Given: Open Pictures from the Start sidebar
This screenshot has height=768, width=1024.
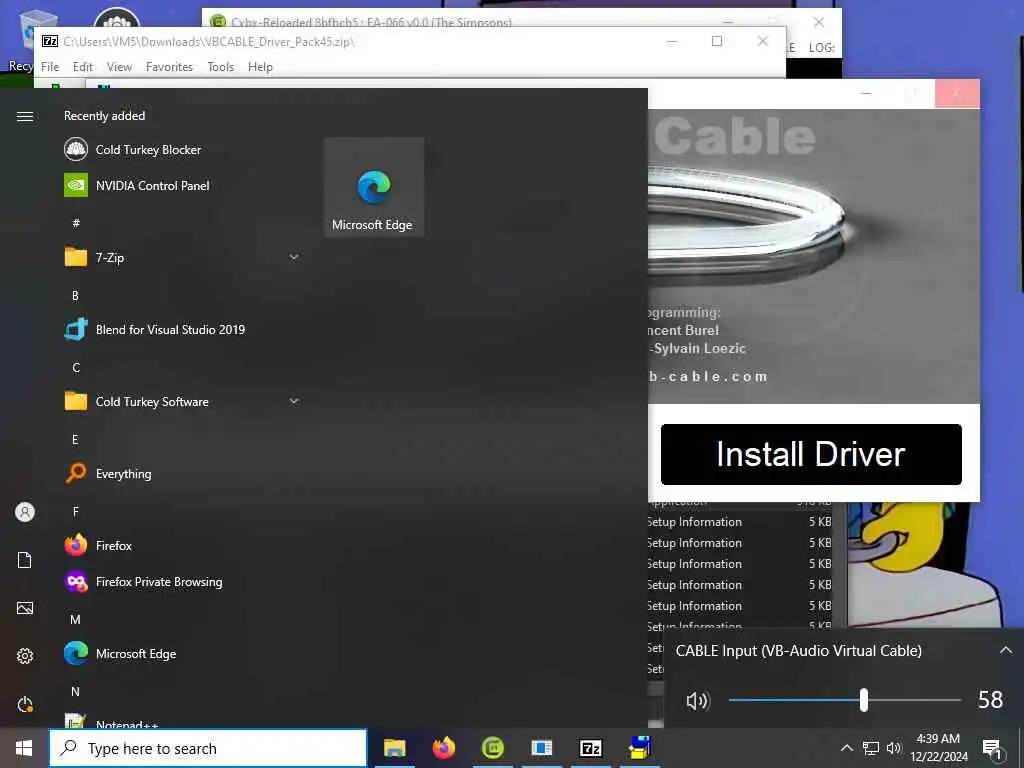Looking at the screenshot, I should click(25, 608).
